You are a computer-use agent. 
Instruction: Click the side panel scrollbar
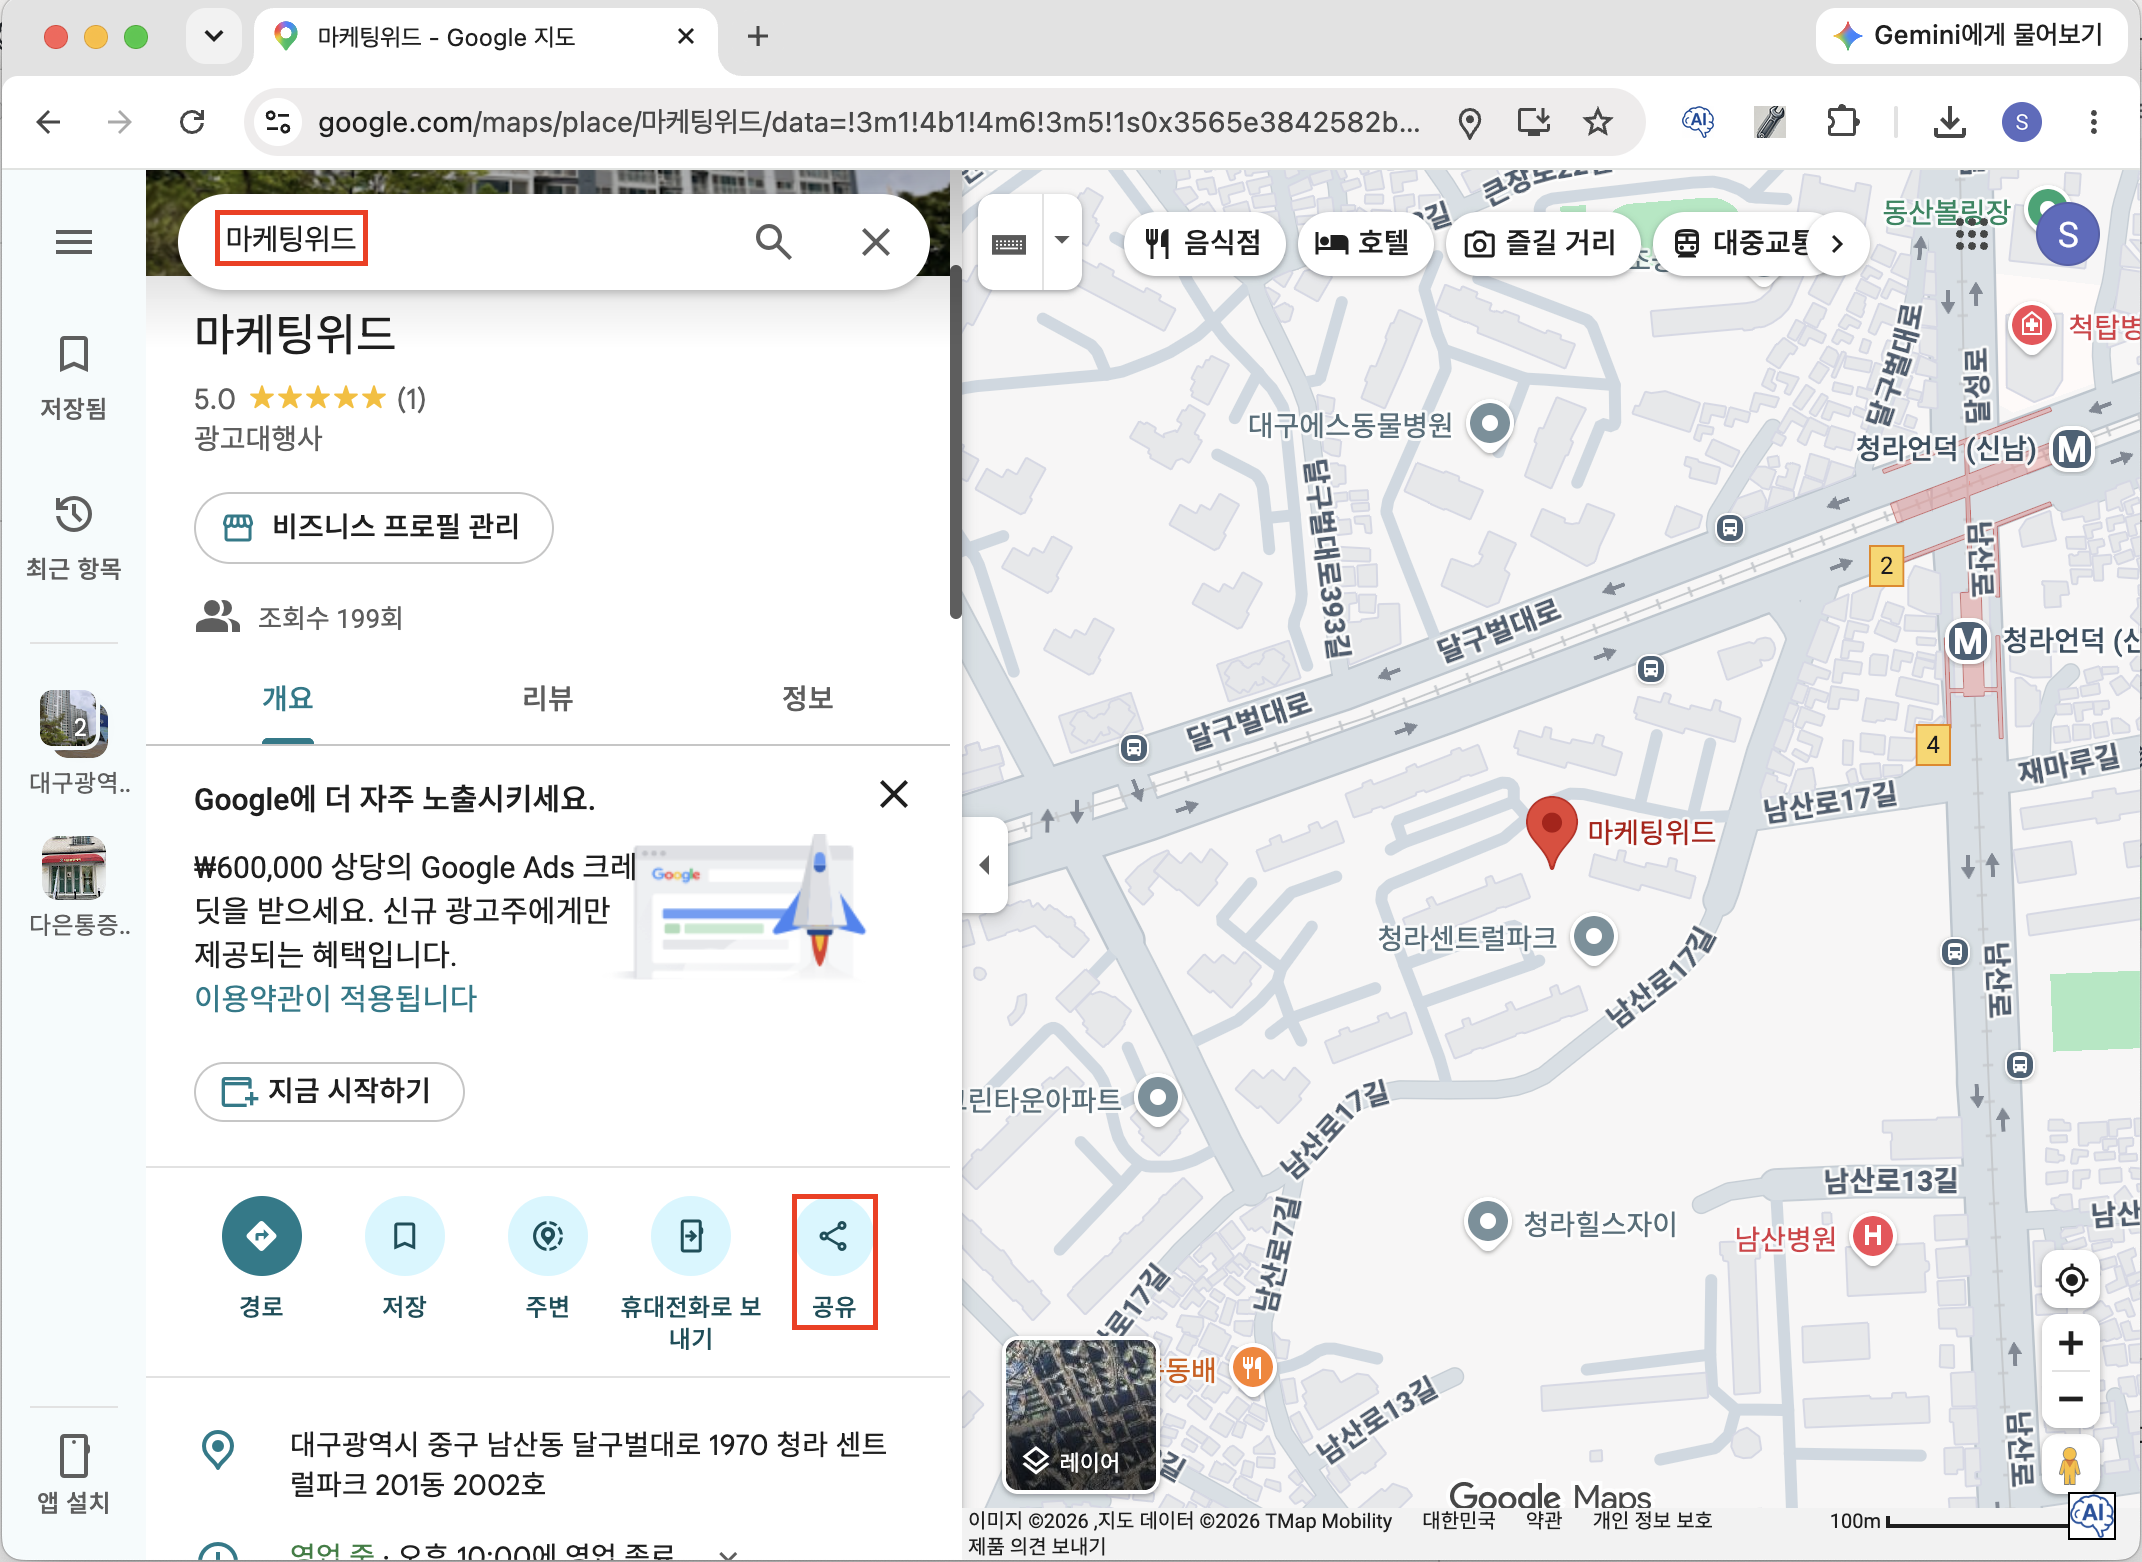pyautogui.click(x=955, y=440)
